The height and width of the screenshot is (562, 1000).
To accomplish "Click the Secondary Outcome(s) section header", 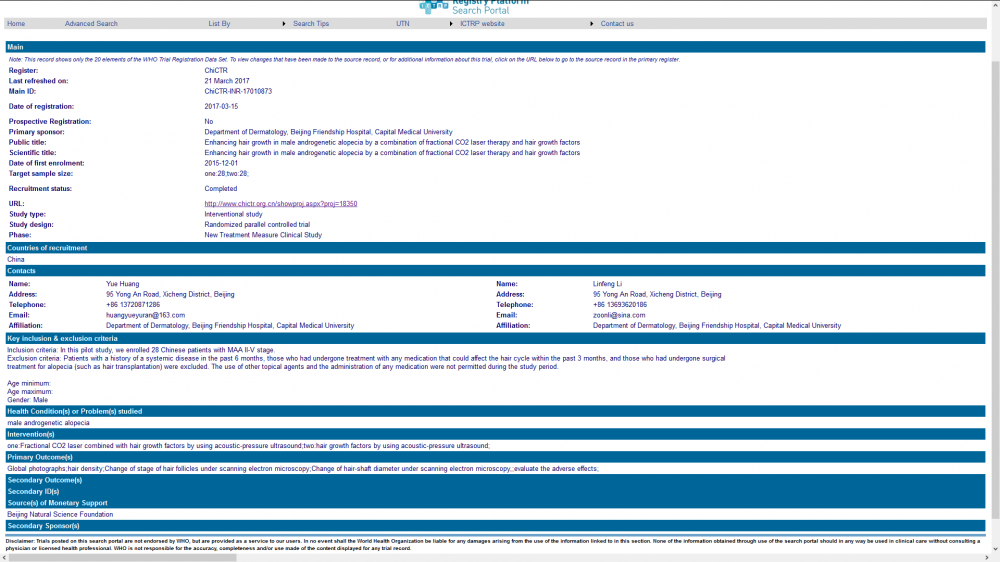I will tap(45, 480).
